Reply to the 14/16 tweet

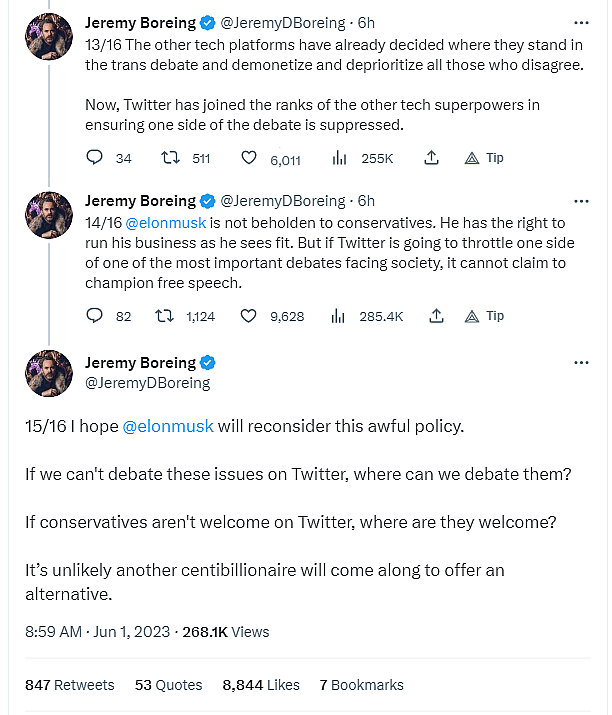(95, 316)
